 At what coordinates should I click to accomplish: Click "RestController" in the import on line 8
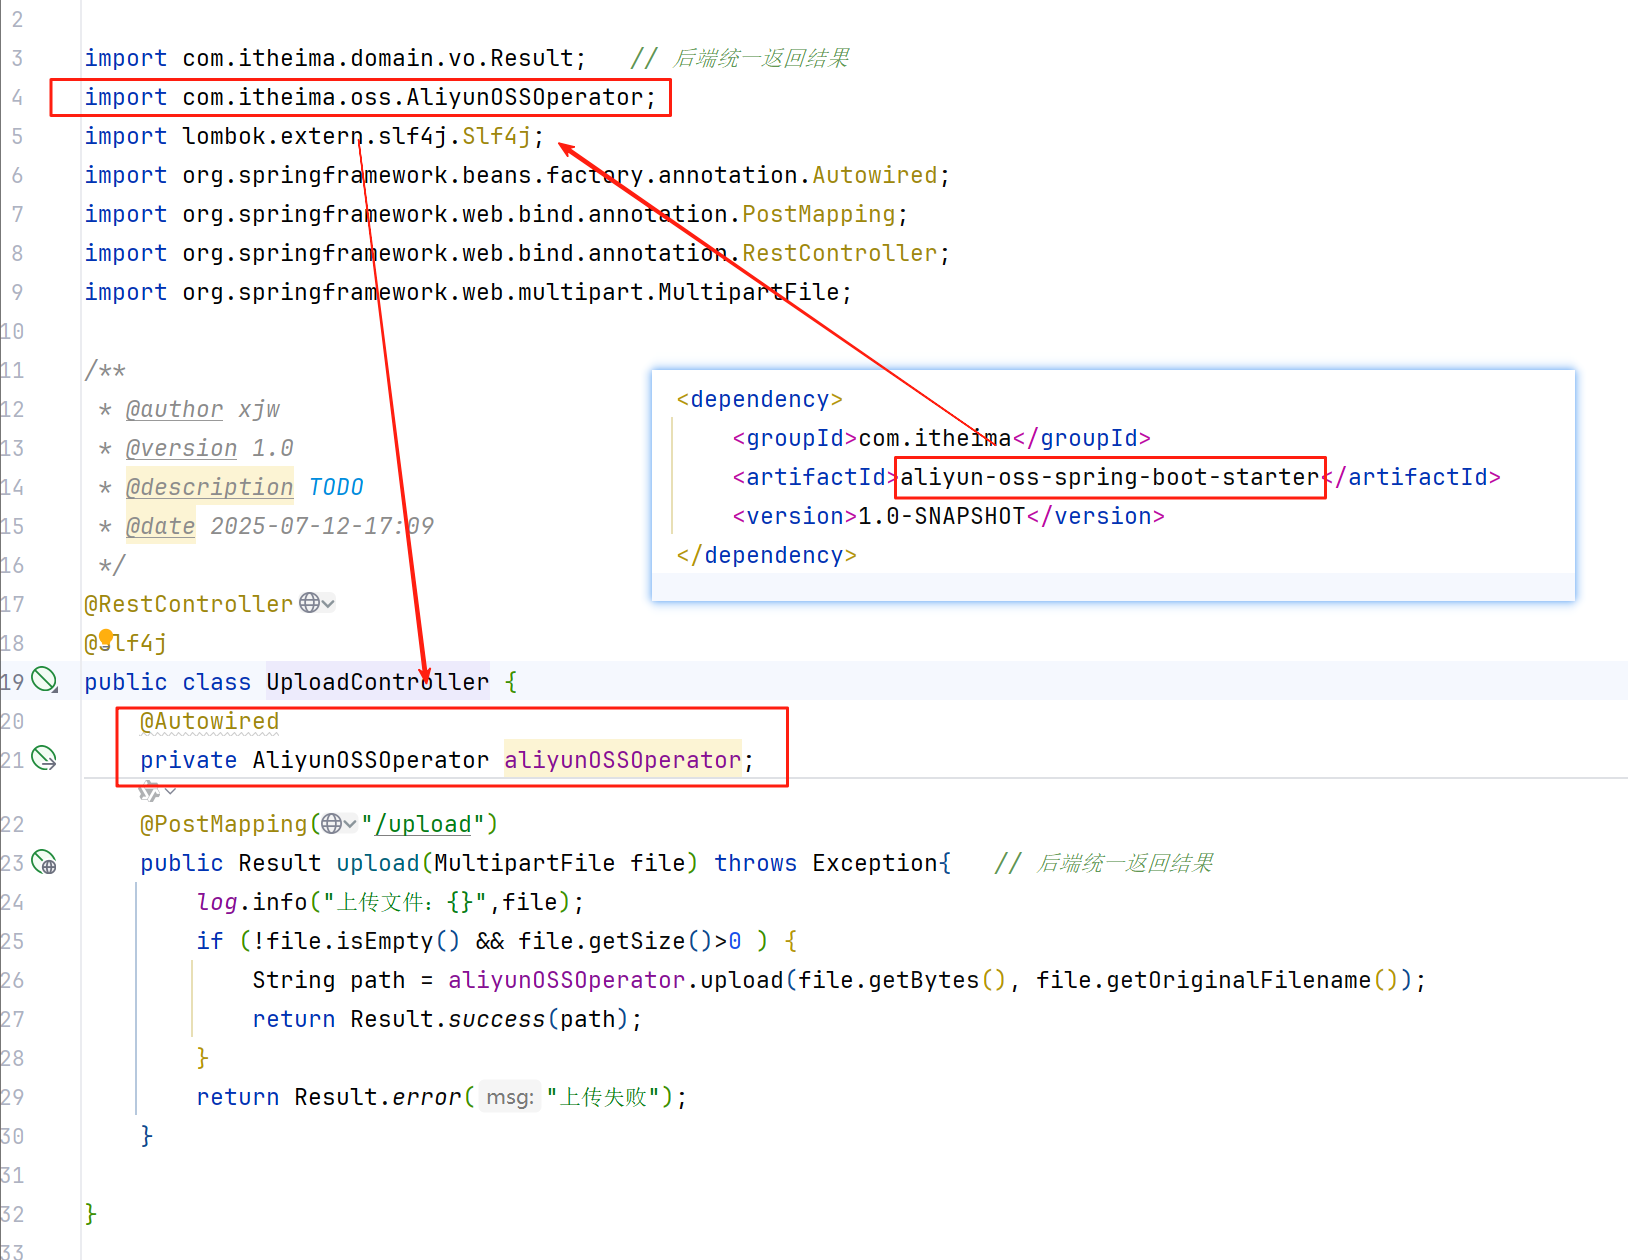pos(839,253)
